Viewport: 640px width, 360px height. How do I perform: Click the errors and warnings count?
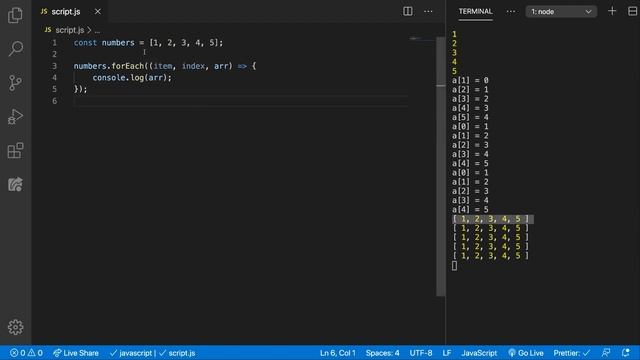click(26, 353)
